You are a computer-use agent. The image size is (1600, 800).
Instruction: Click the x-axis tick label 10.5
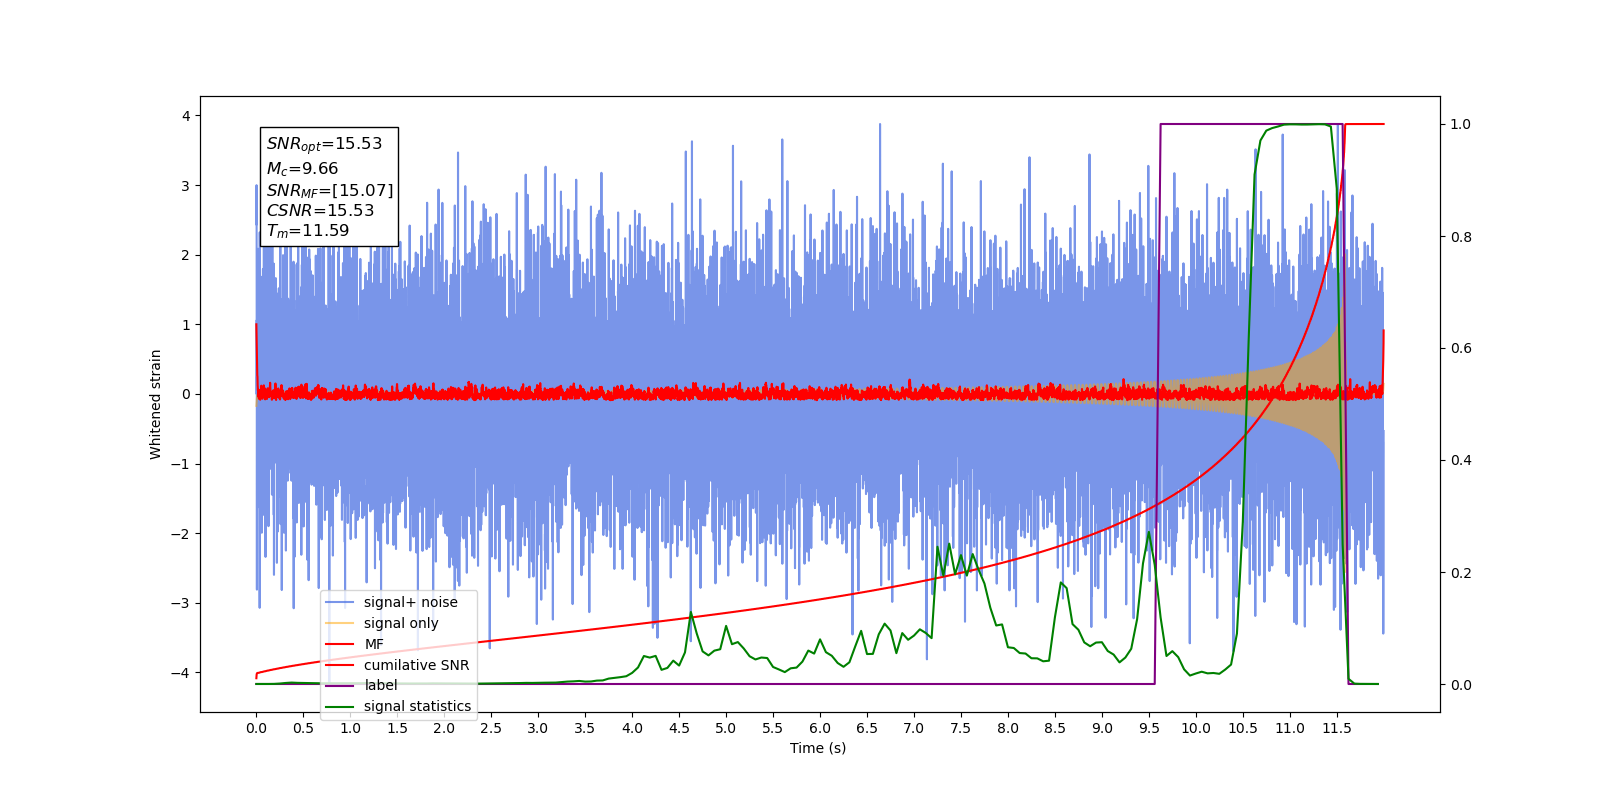point(1243,728)
